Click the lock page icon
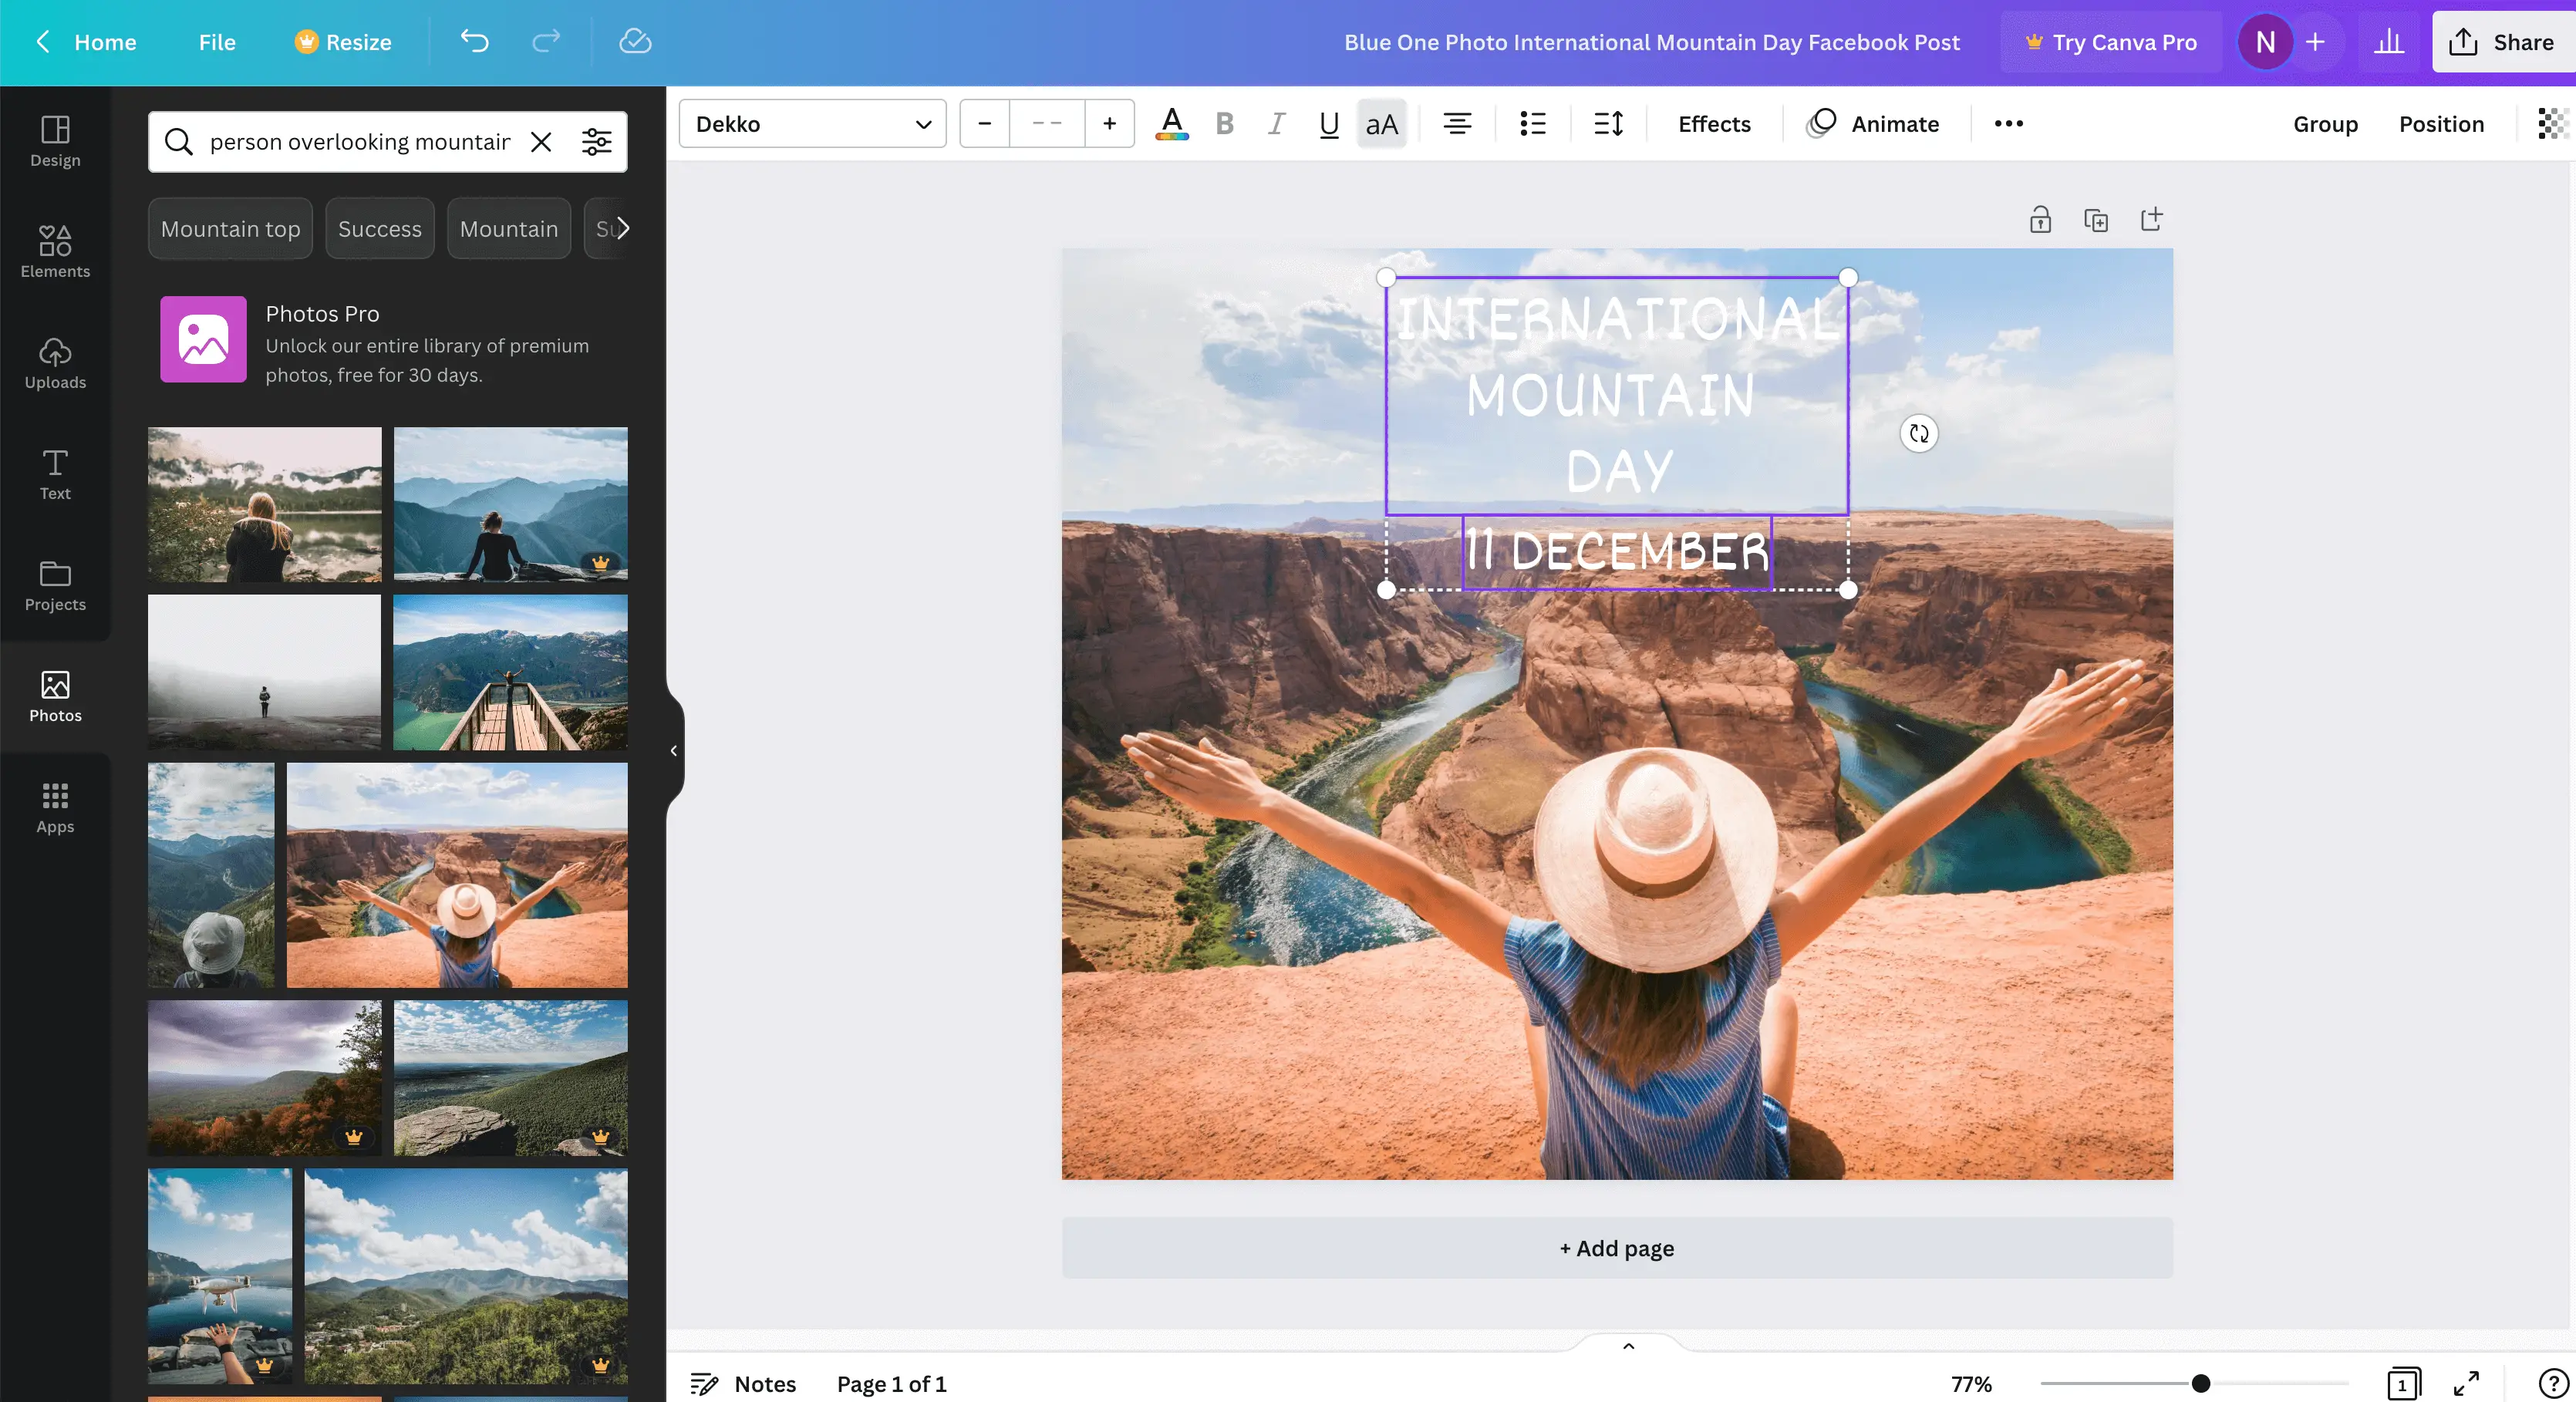 coord(2040,219)
